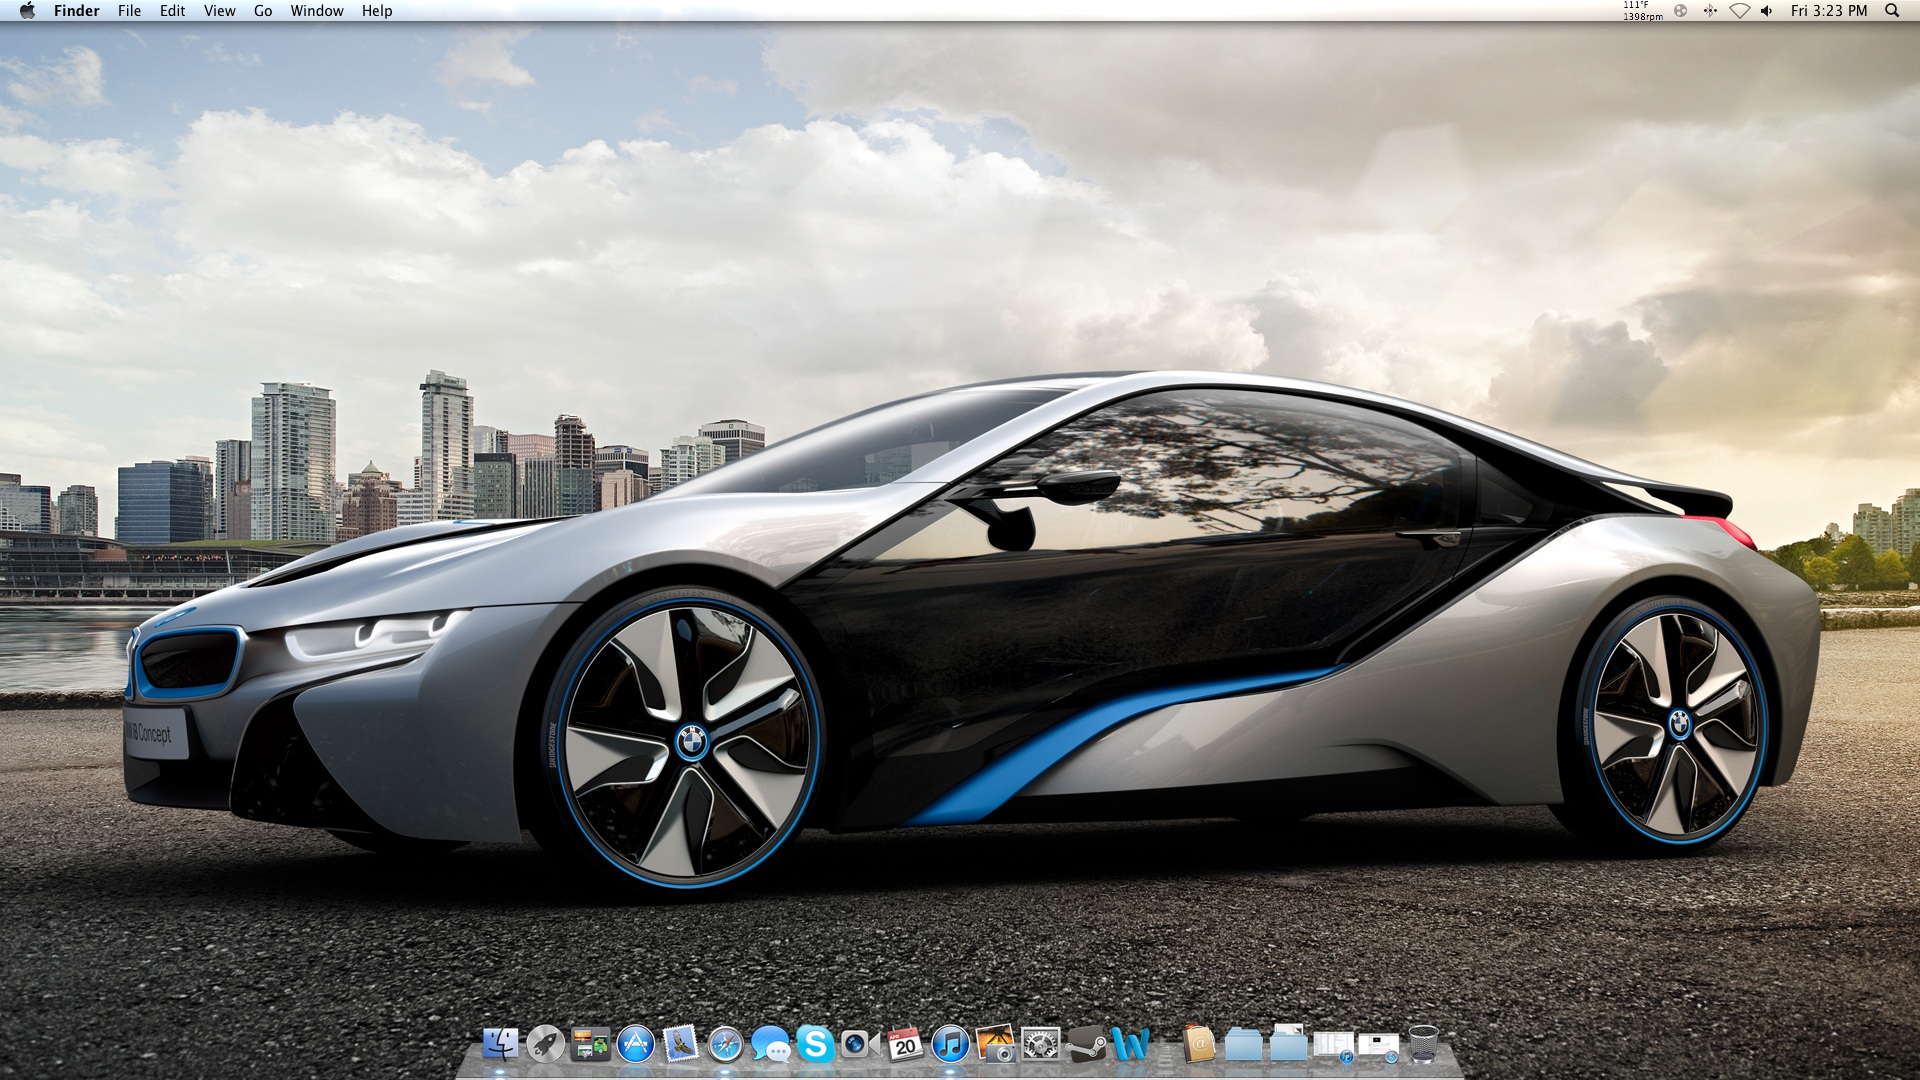Click the Fri 3:23 PM clock

pos(1829,11)
